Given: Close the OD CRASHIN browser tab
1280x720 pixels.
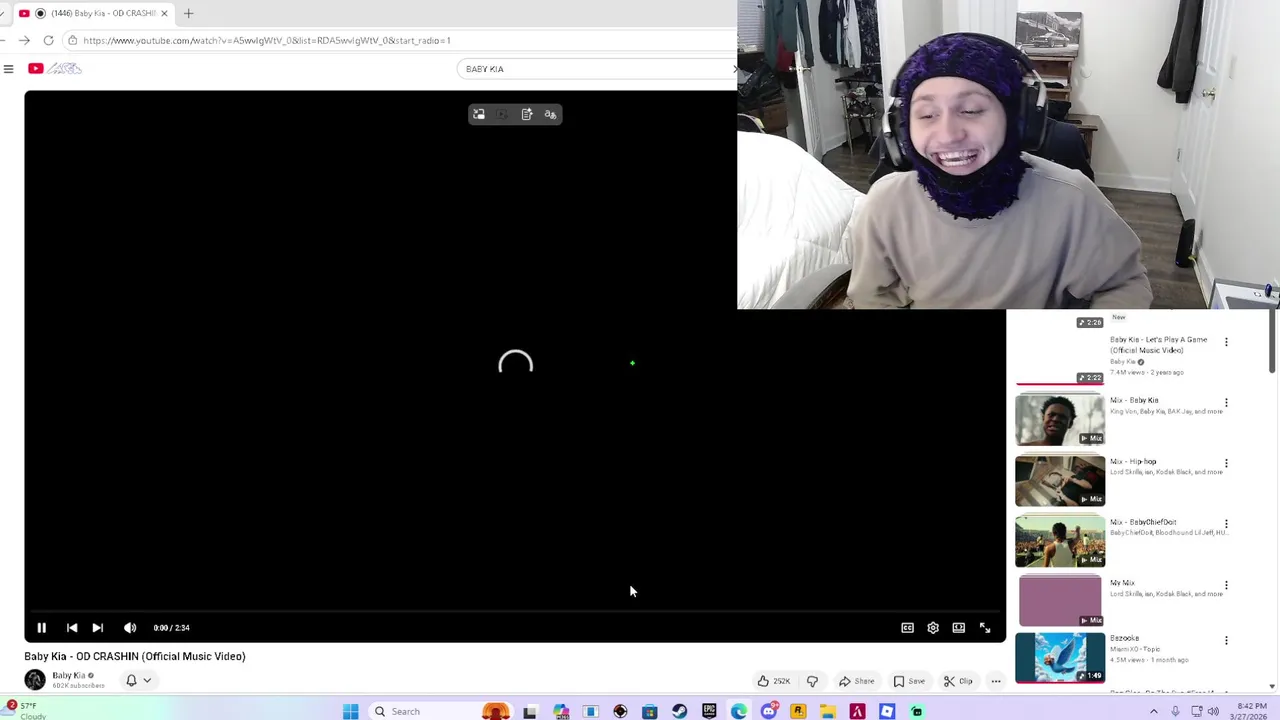Looking at the screenshot, I should (164, 13).
